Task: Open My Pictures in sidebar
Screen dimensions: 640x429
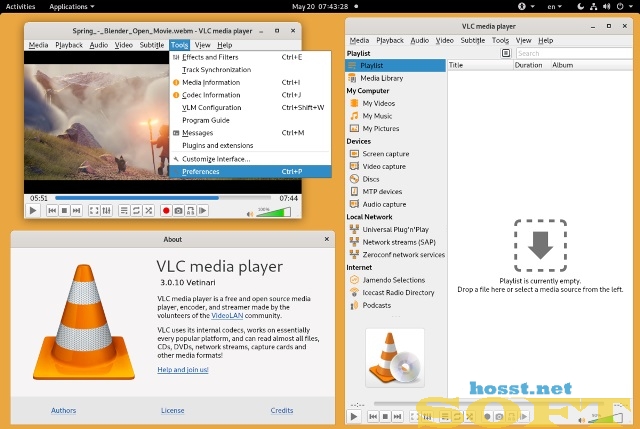Action: tap(396, 129)
